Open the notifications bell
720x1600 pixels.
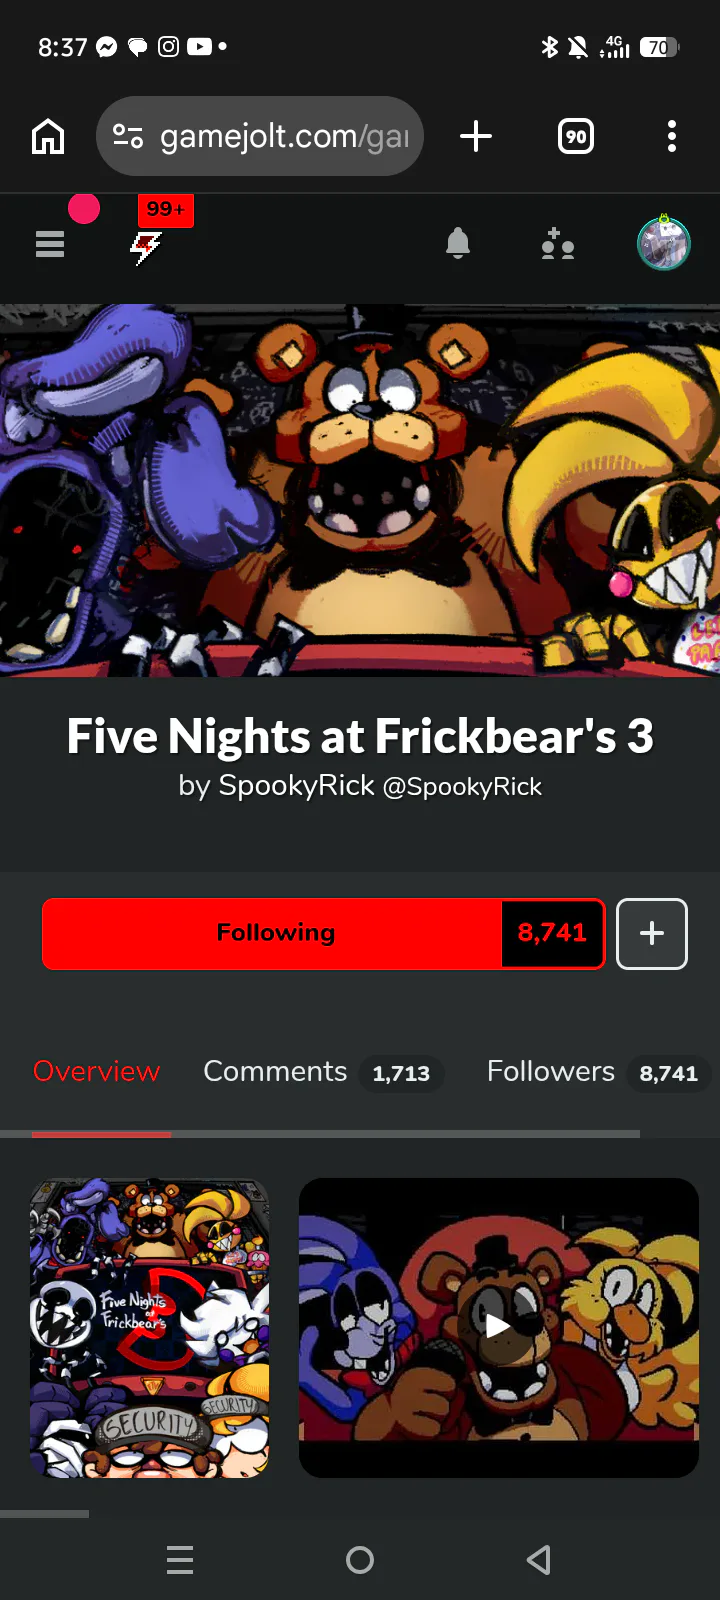pos(458,243)
